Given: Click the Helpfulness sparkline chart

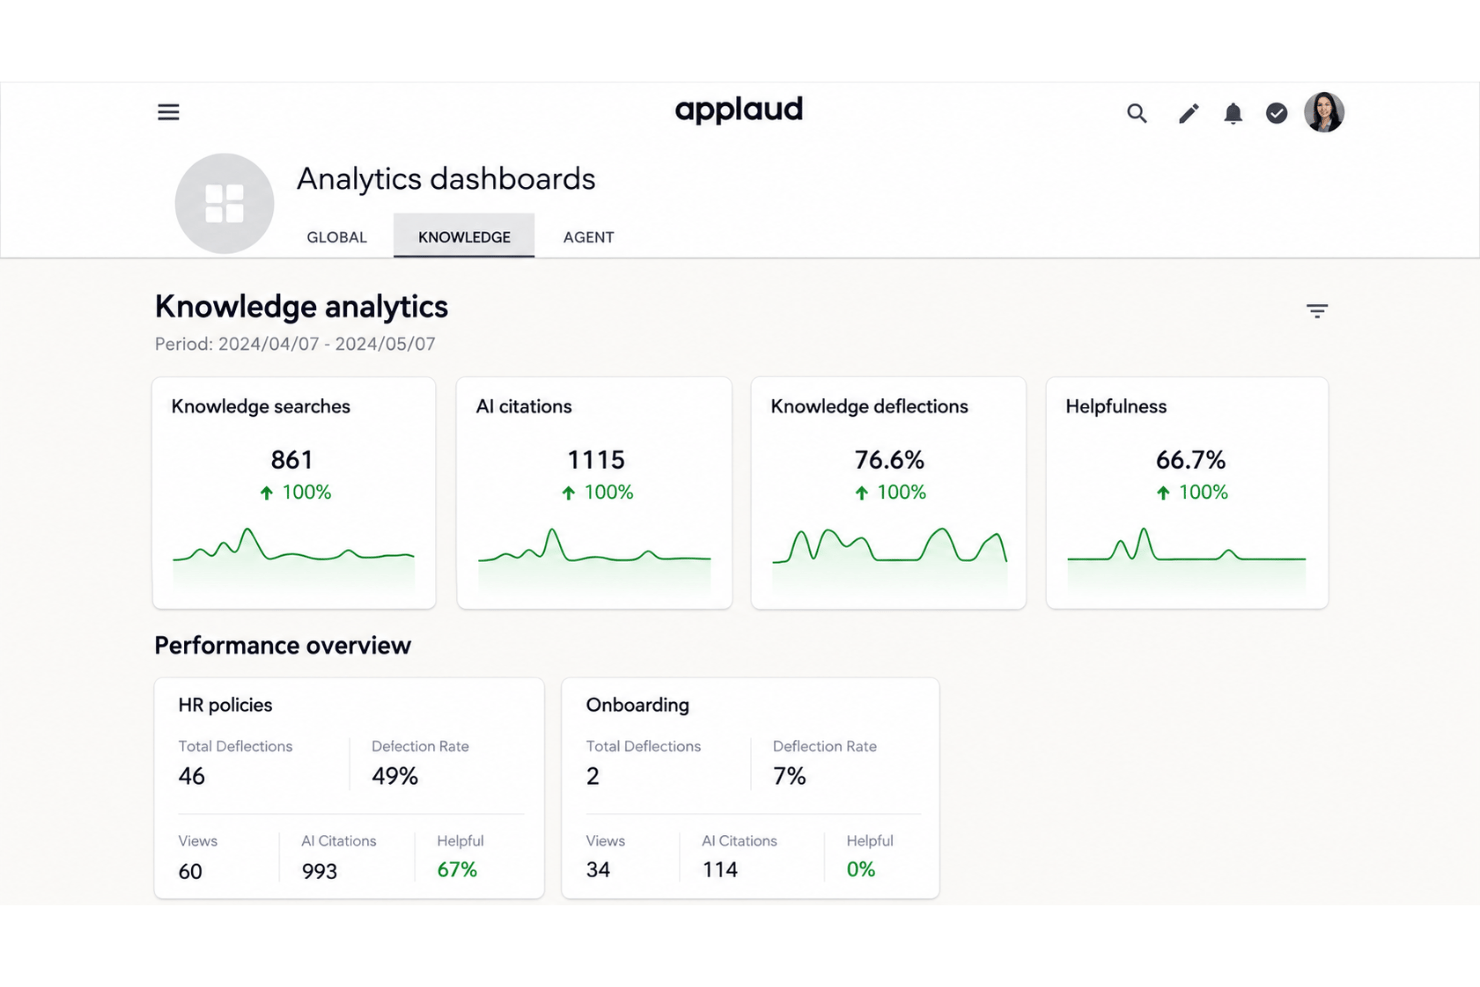Looking at the screenshot, I should coord(1187,558).
